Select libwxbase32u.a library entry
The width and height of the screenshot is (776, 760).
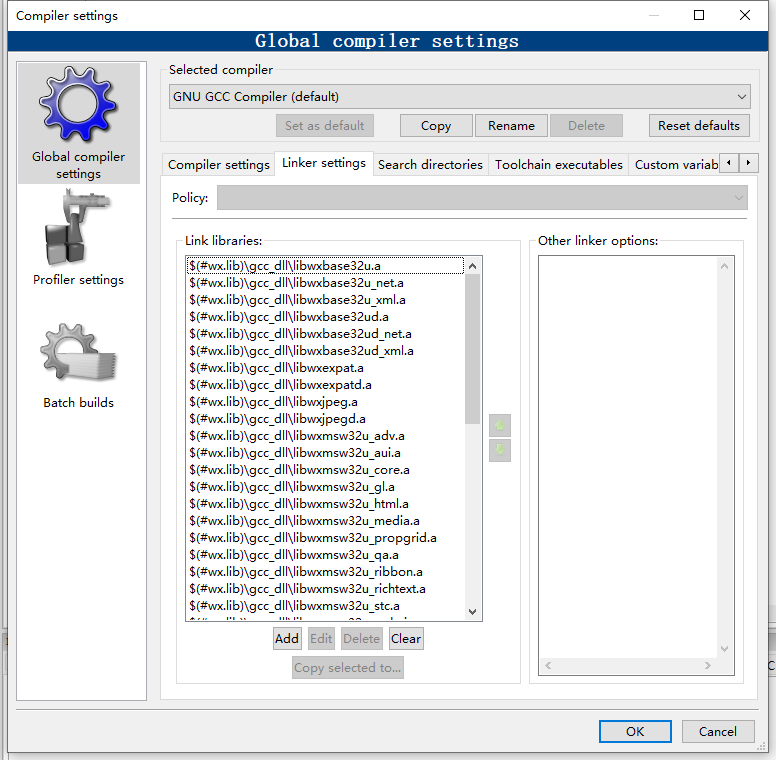[325, 266]
